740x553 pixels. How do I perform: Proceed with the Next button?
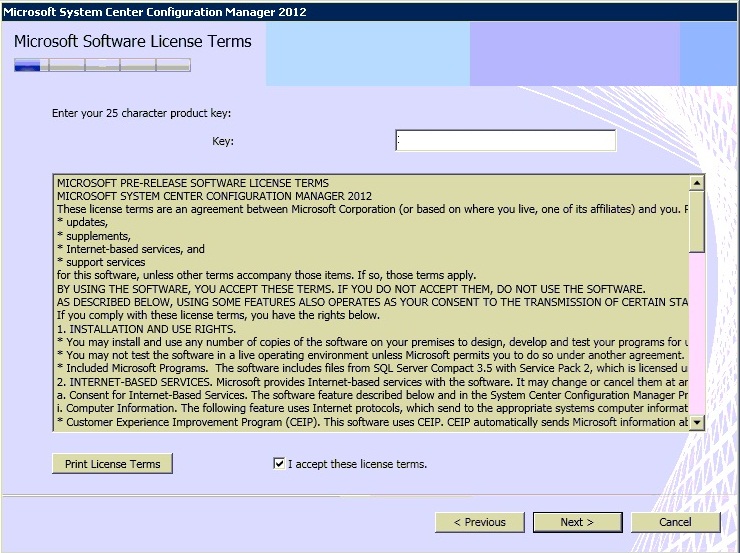pyautogui.click(x=578, y=522)
